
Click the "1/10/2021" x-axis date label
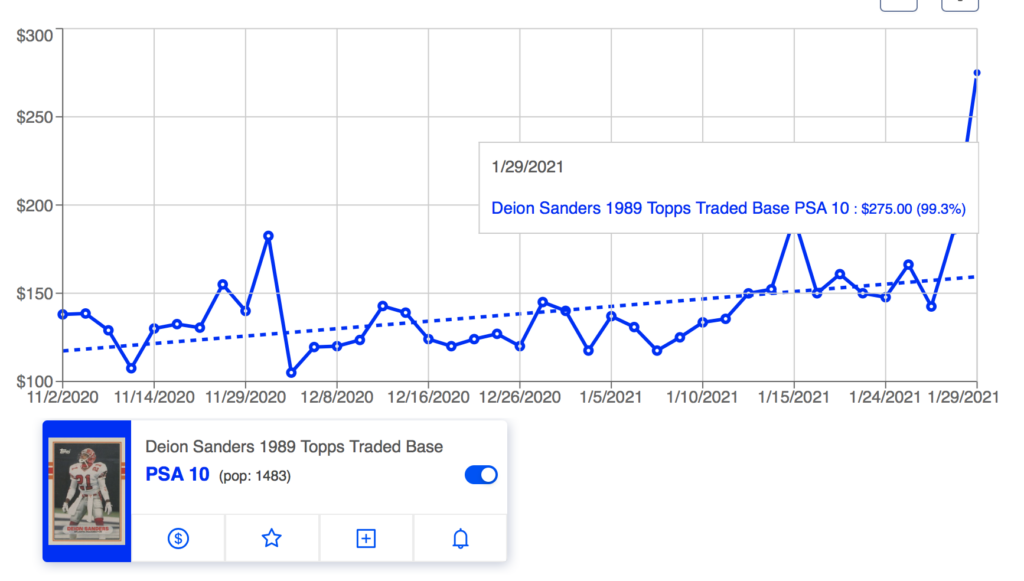point(703,397)
